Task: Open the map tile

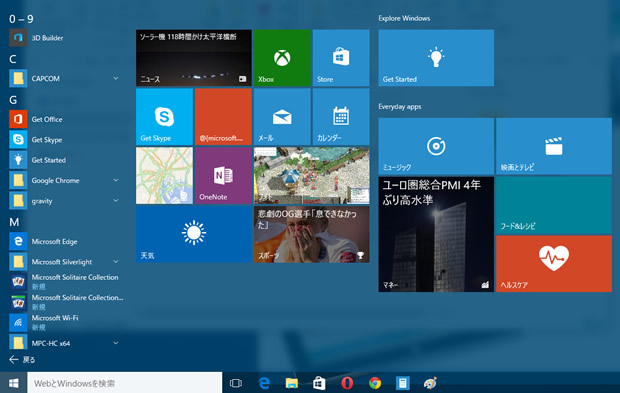Action: (164, 176)
